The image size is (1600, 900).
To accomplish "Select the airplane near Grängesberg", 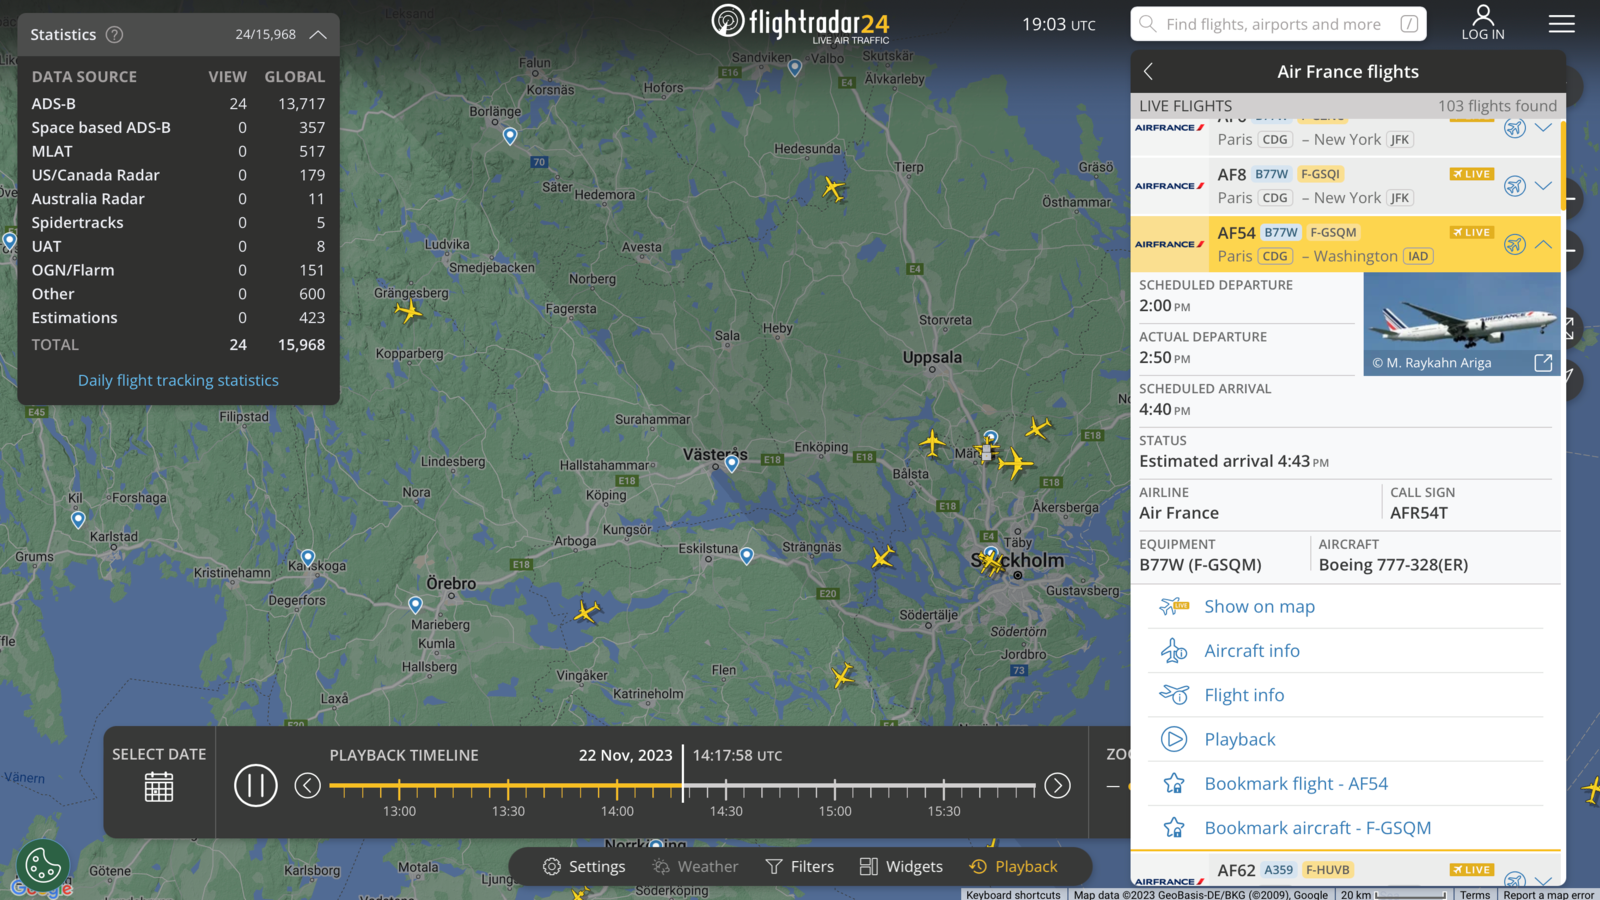I will 408,312.
